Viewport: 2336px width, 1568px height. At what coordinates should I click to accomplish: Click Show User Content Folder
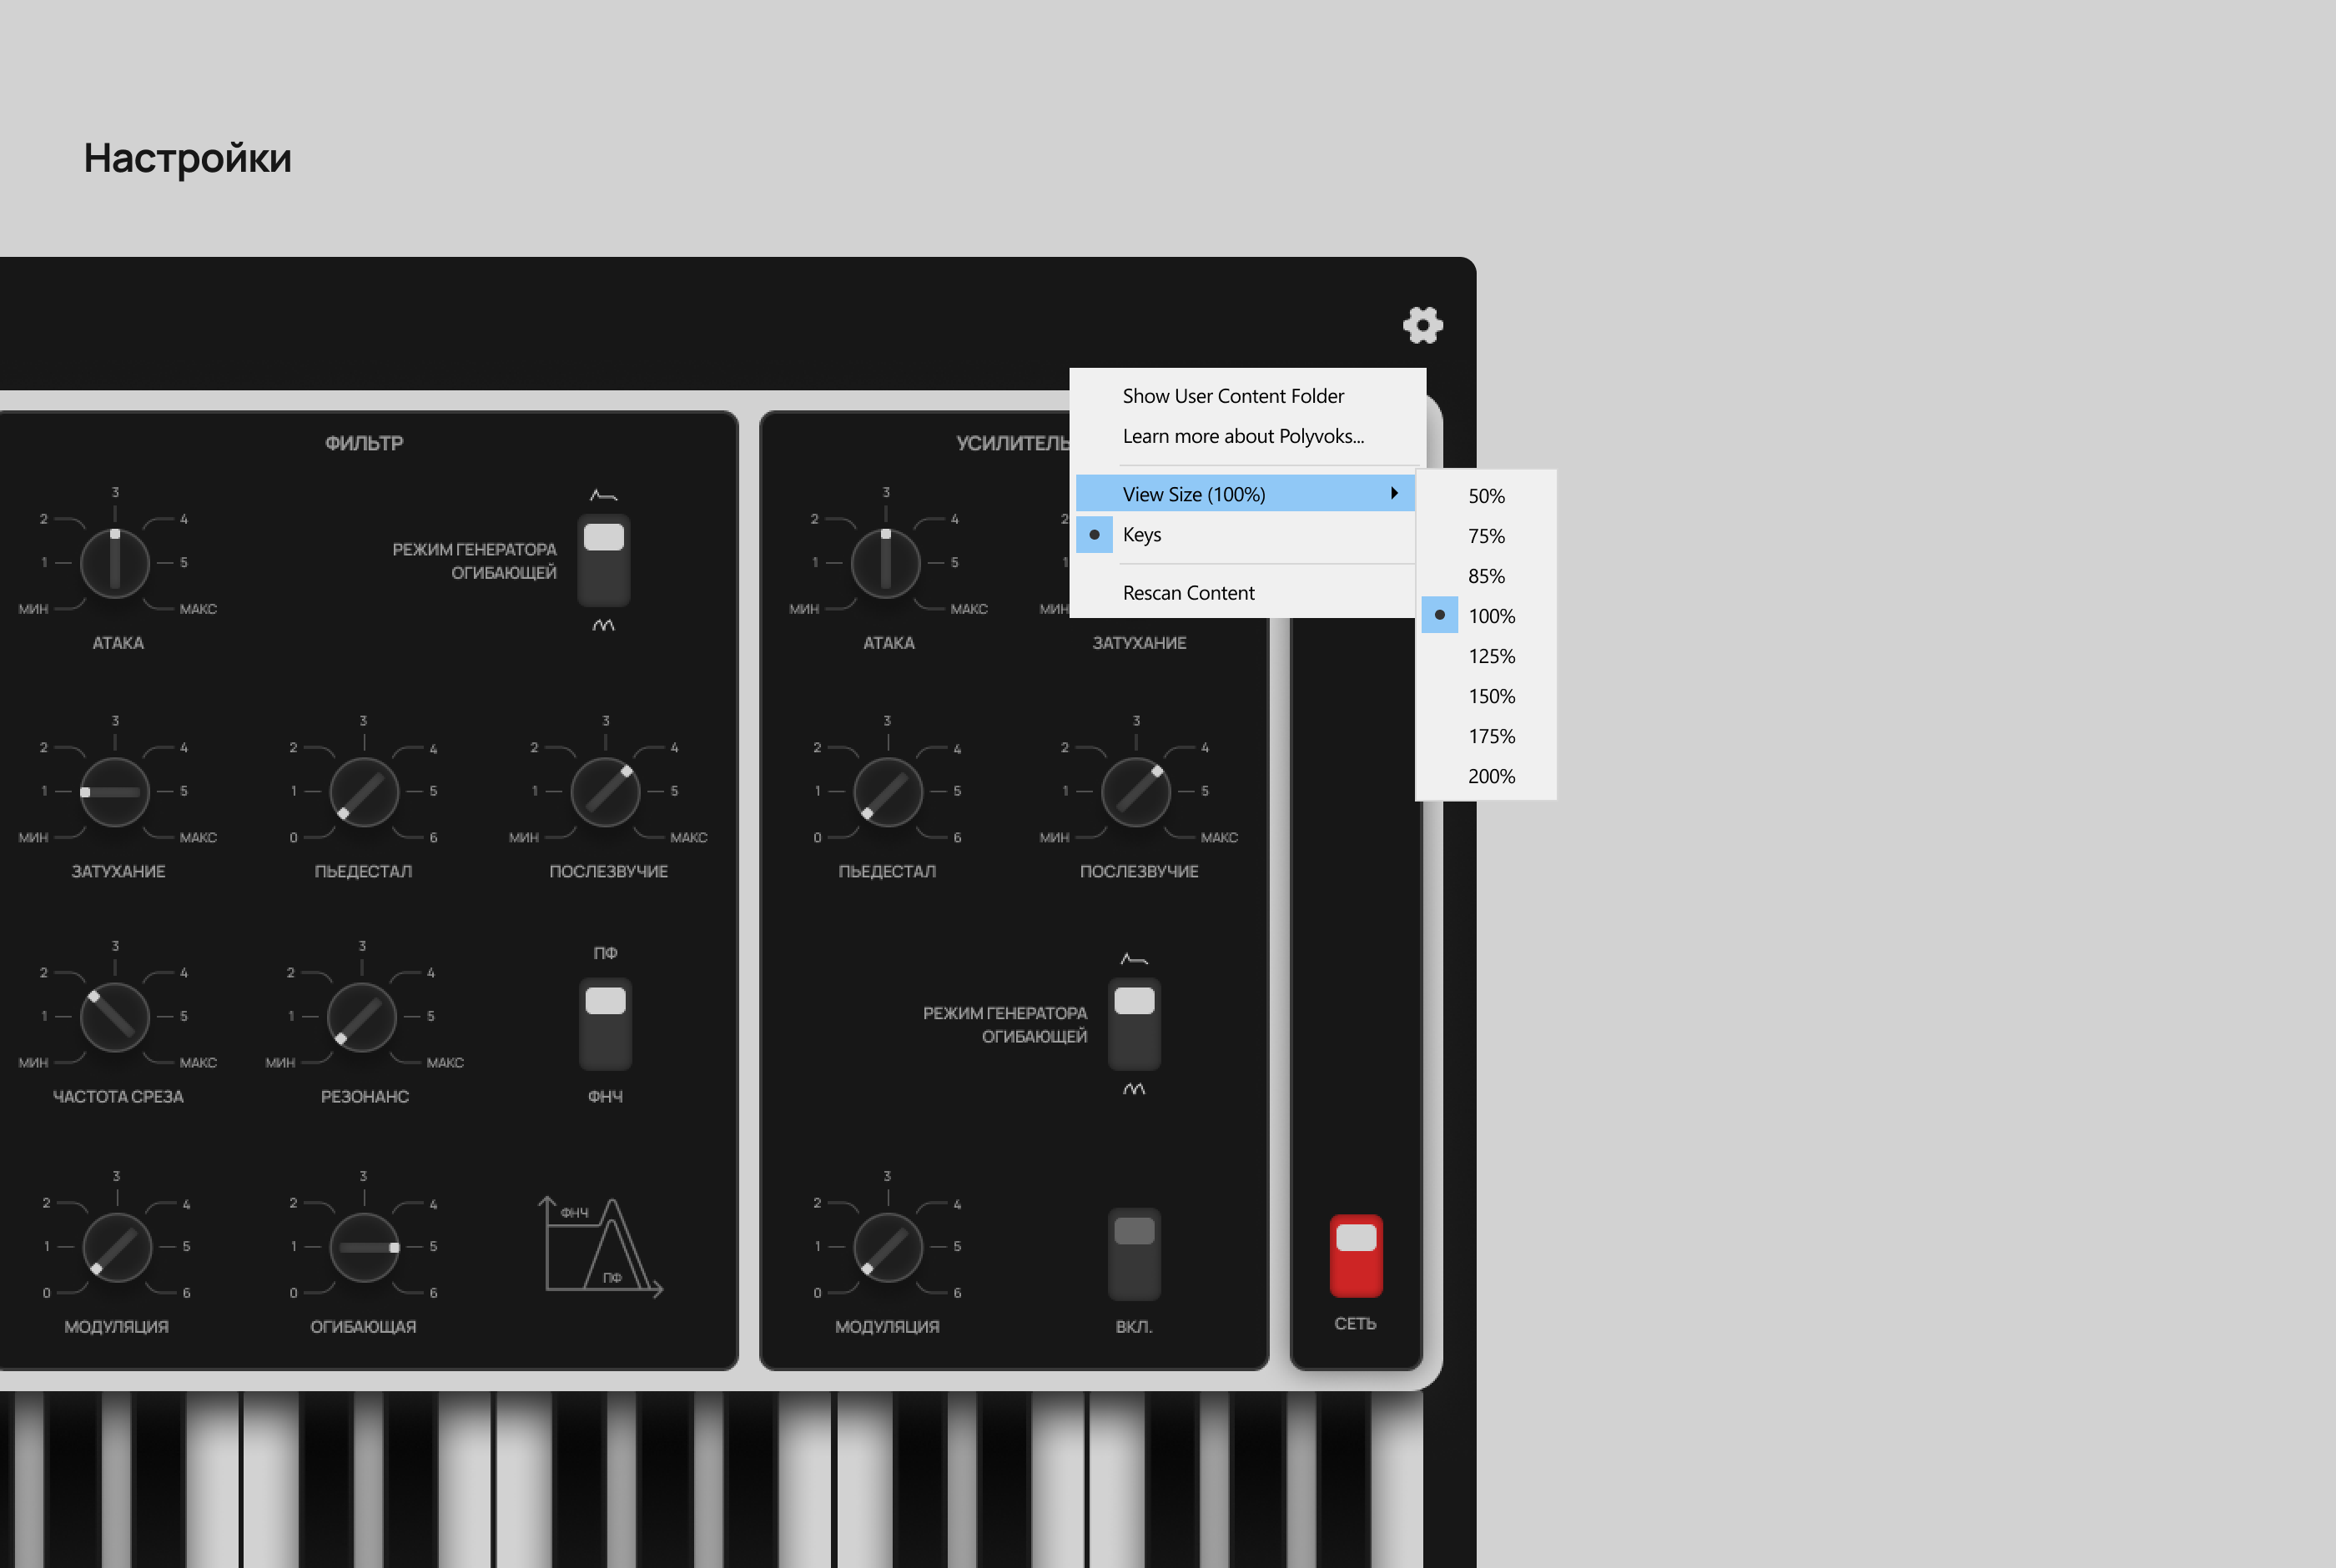click(x=1232, y=396)
